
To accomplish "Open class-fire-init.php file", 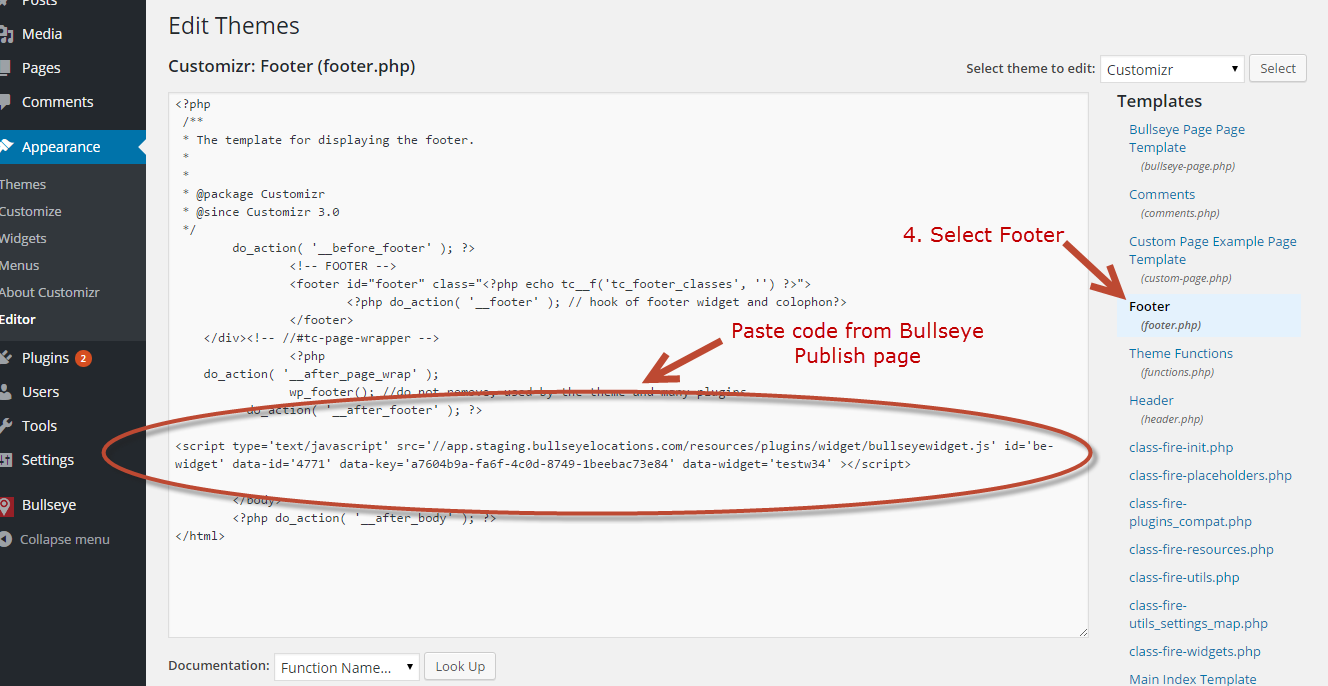I will [x=1181, y=447].
